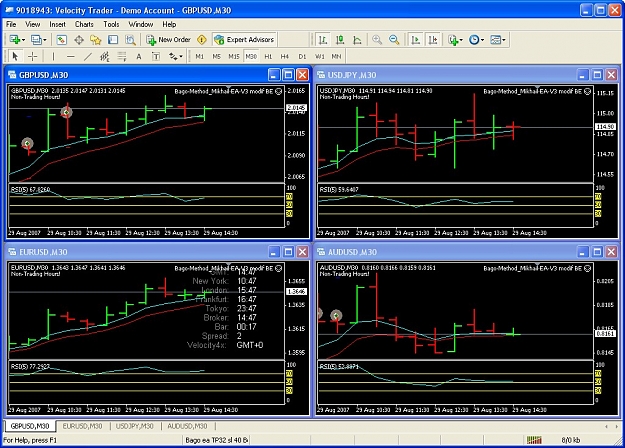Open the Window menu

(141, 24)
